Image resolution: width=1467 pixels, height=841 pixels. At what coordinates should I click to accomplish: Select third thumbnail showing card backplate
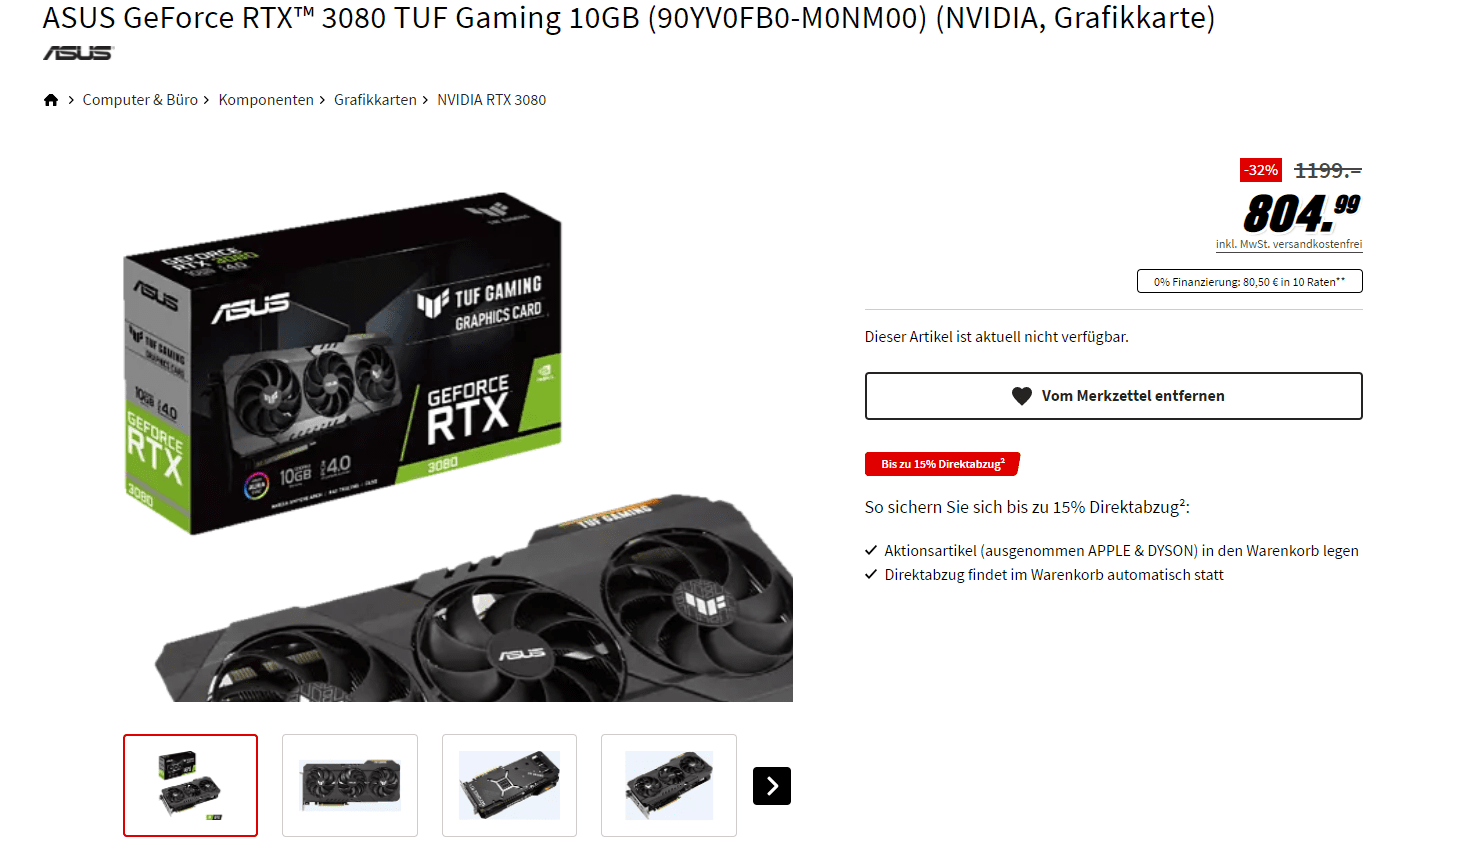(x=509, y=785)
